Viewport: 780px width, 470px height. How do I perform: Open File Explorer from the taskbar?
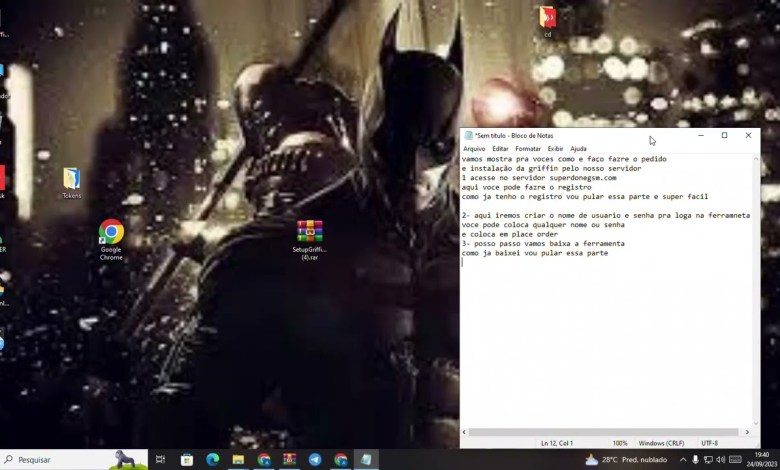tap(238, 460)
